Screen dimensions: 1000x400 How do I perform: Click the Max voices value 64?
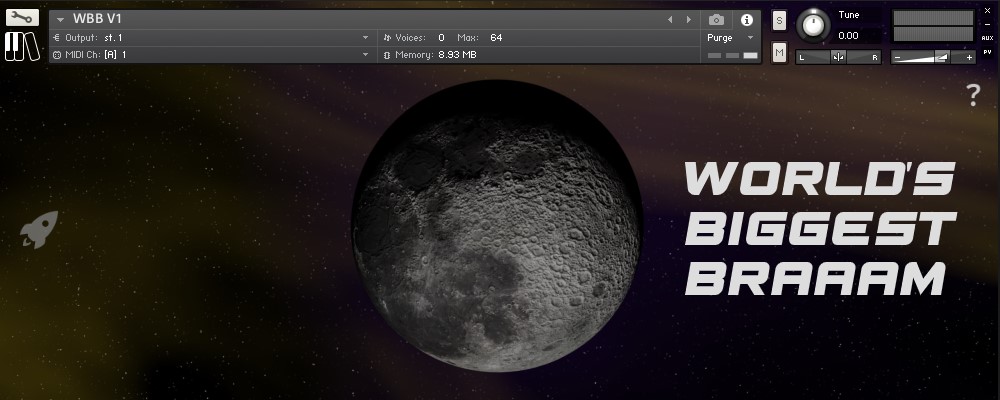[x=496, y=38]
